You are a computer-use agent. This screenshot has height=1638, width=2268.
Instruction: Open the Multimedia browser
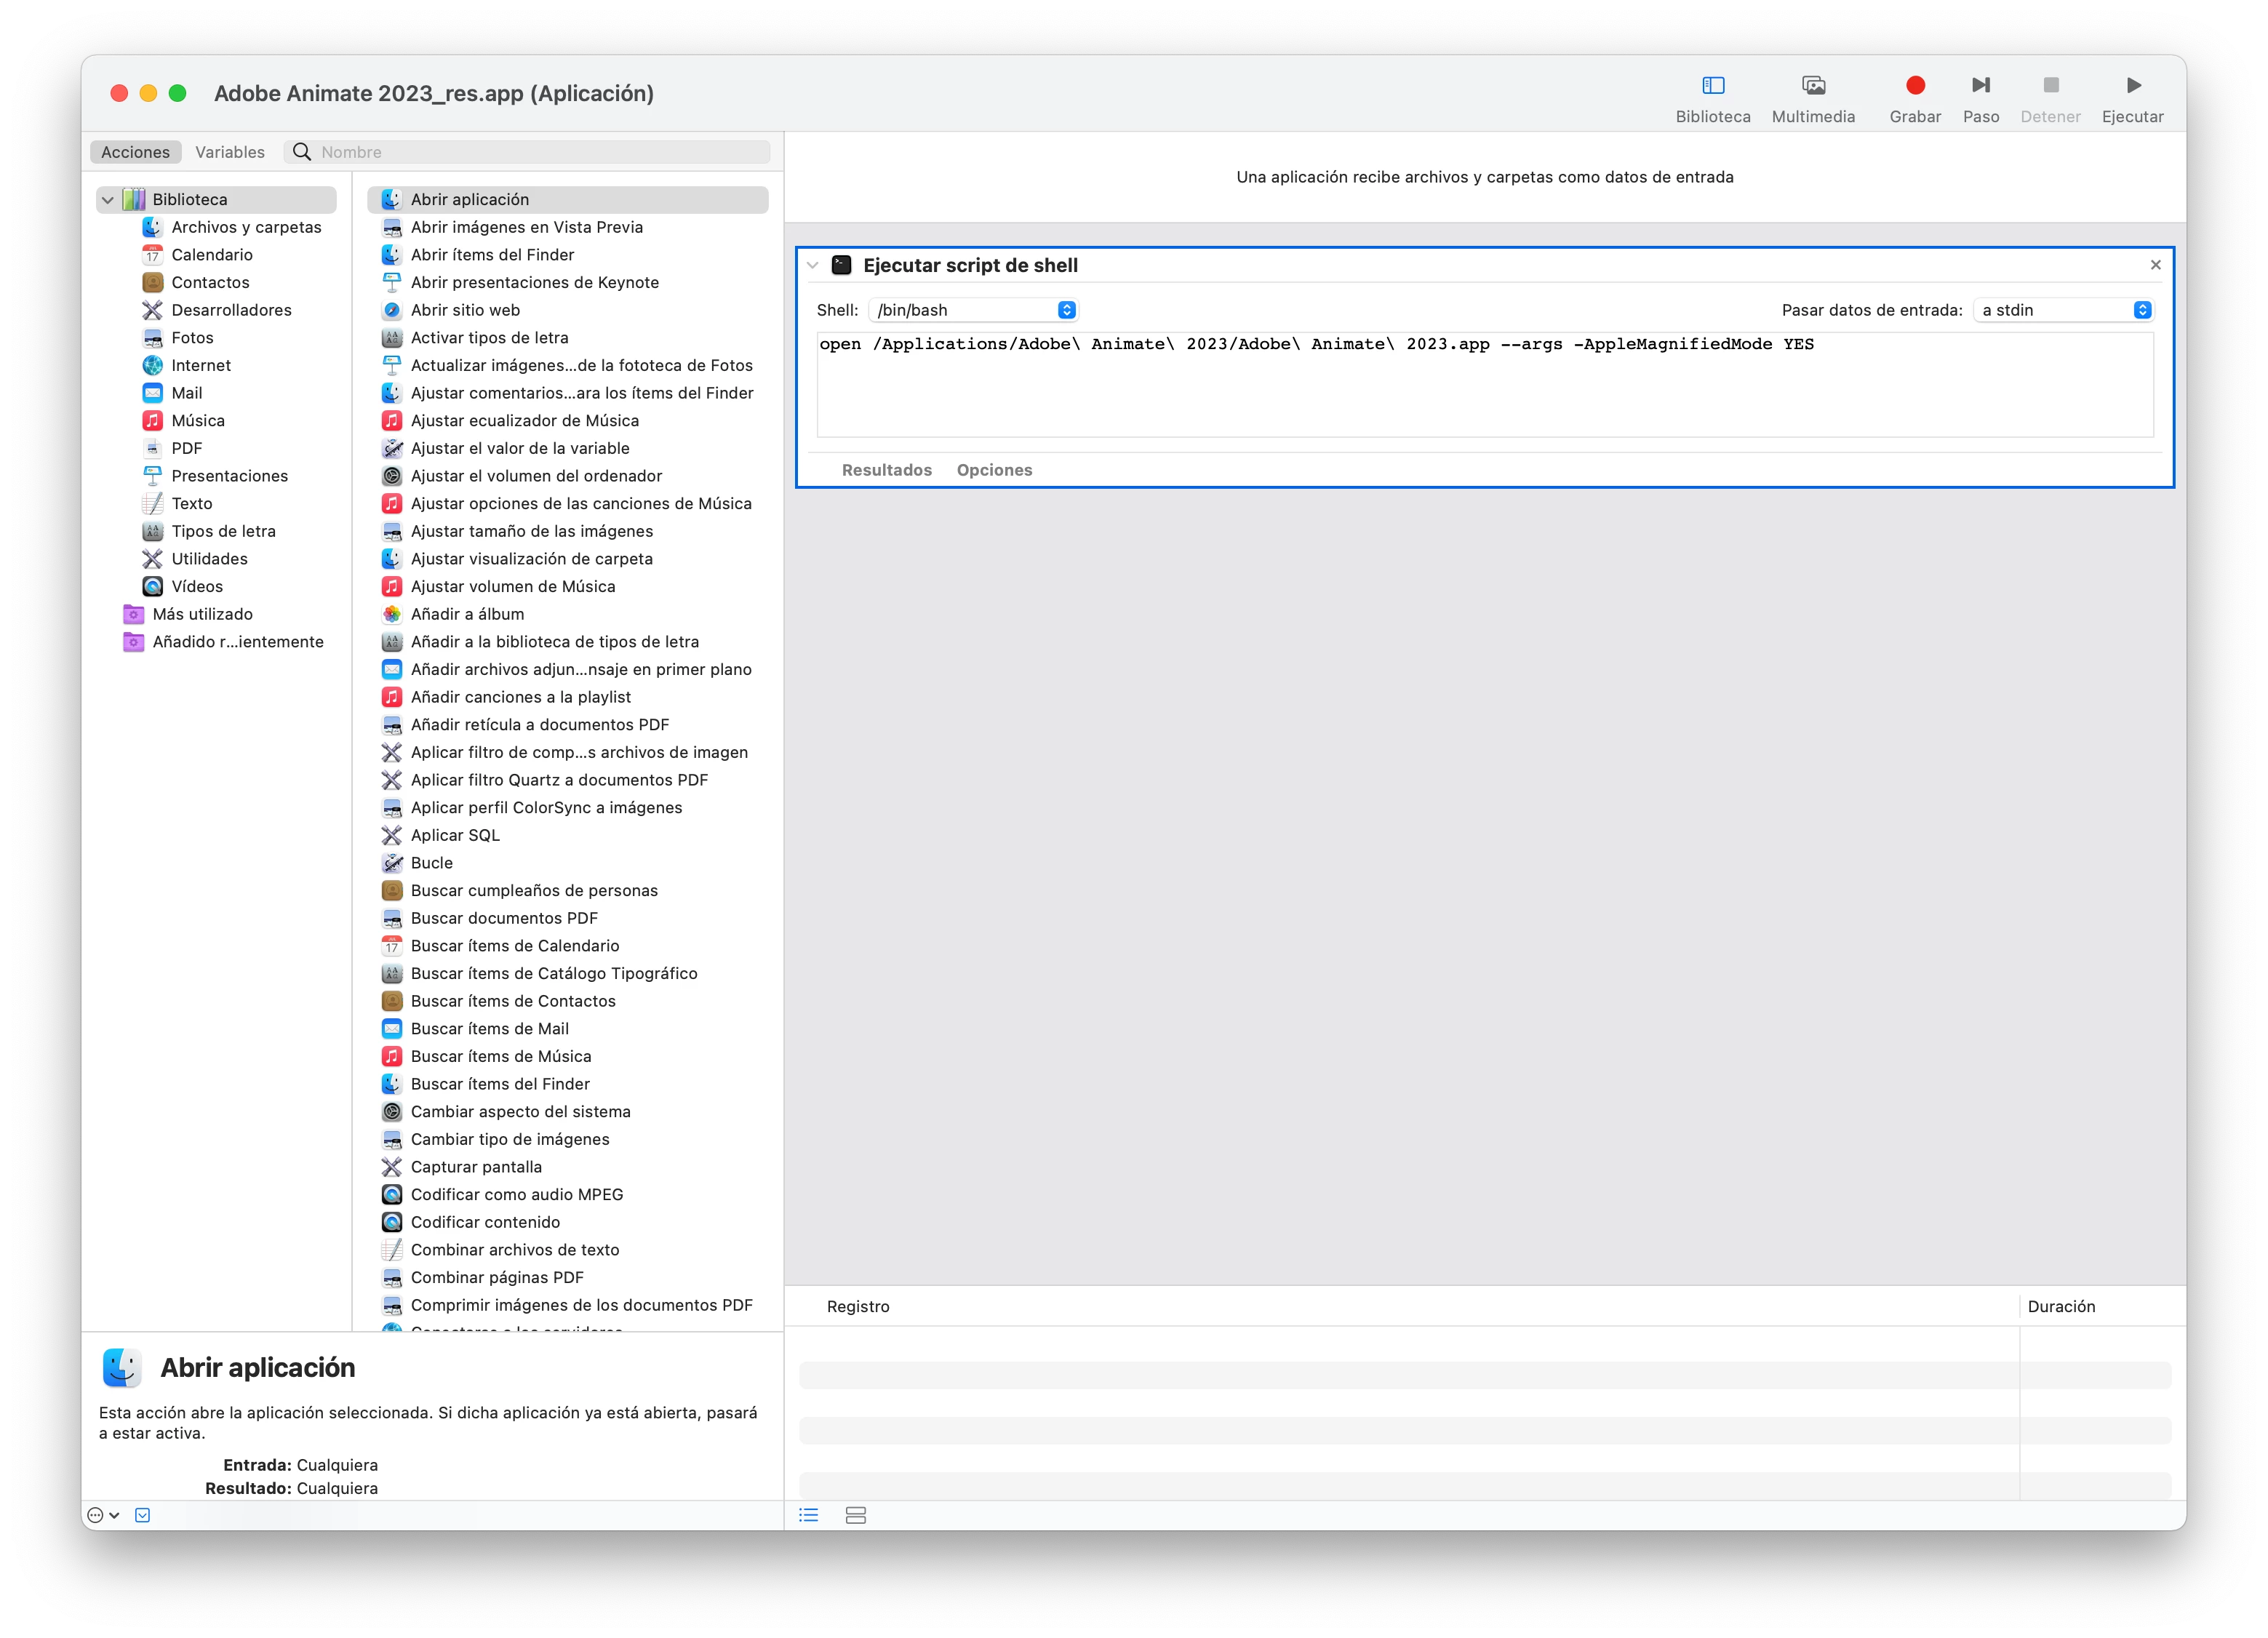tap(1812, 86)
